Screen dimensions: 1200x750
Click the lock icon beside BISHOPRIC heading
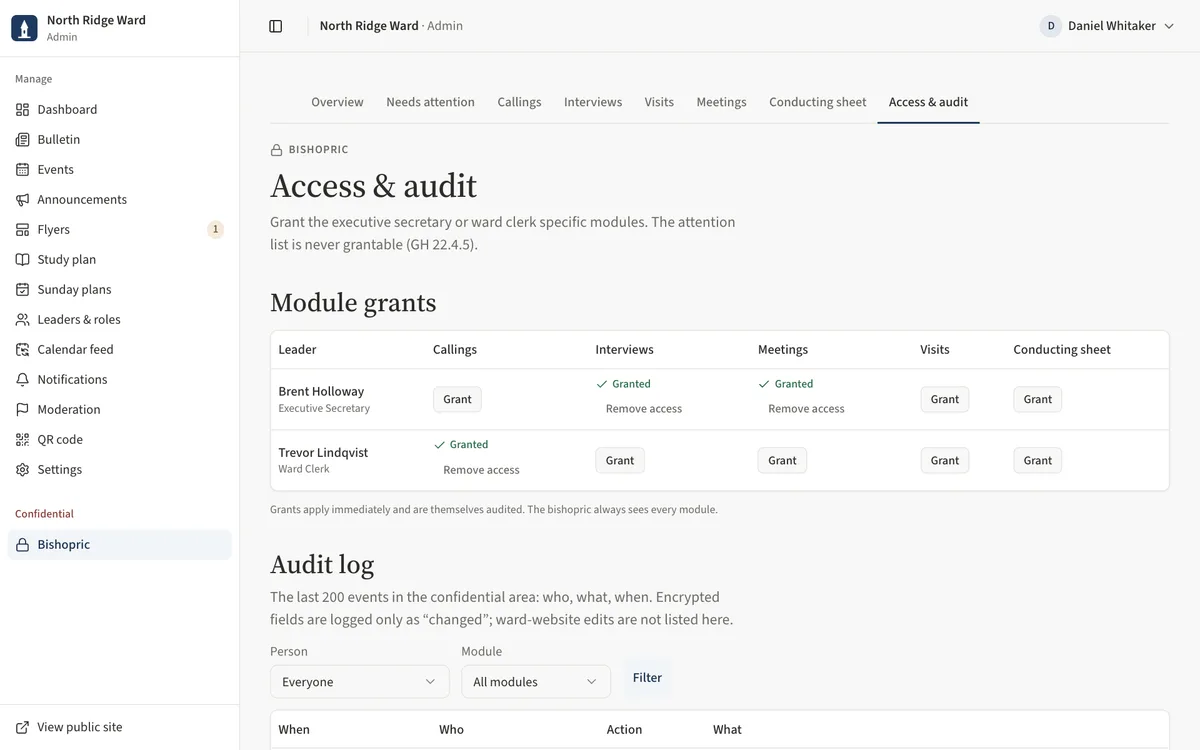(x=277, y=150)
